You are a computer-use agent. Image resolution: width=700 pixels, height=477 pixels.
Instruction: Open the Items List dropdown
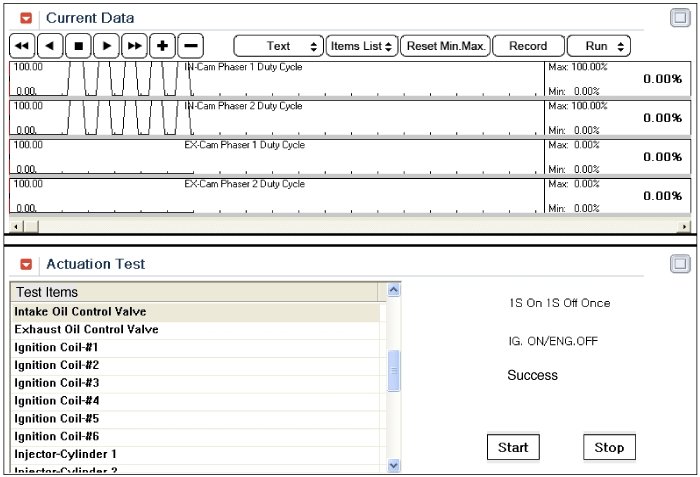pyautogui.click(x=361, y=46)
